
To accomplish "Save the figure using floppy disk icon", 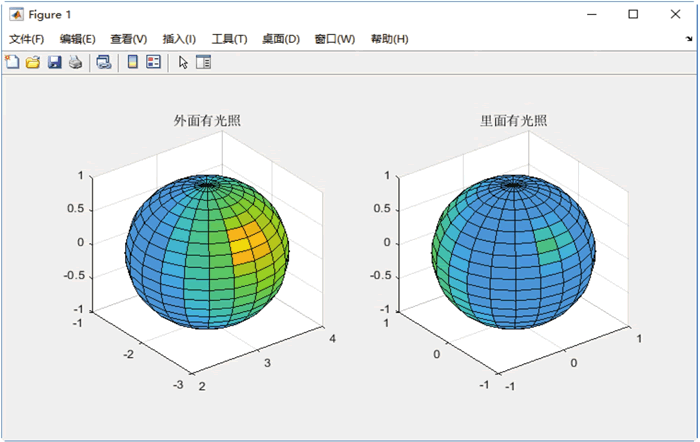I will click(x=54, y=62).
